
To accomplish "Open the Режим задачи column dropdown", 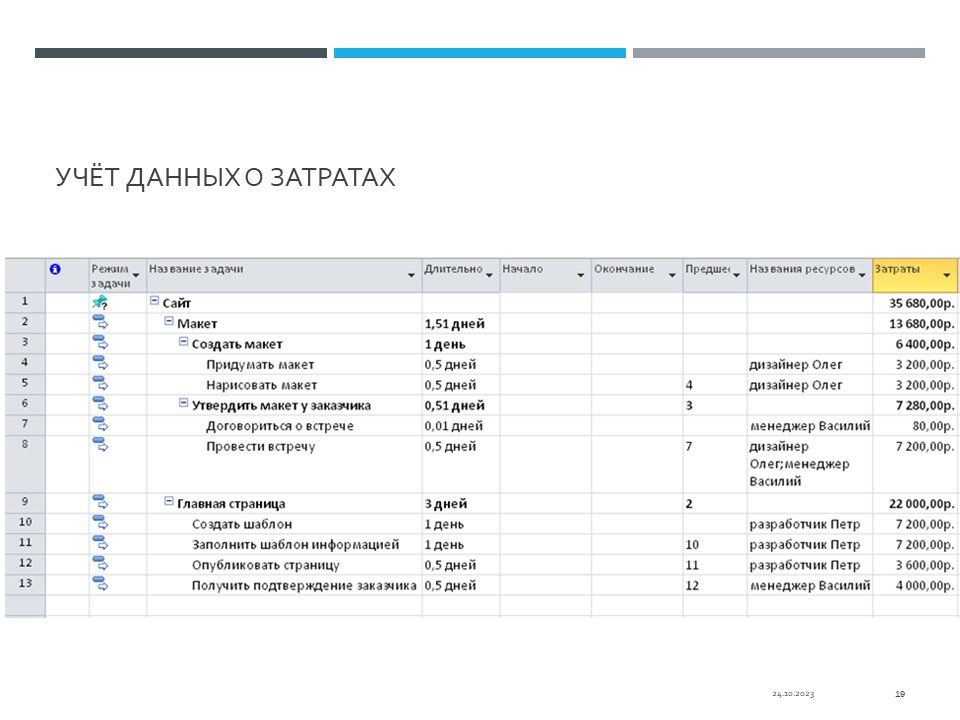I will [136, 276].
